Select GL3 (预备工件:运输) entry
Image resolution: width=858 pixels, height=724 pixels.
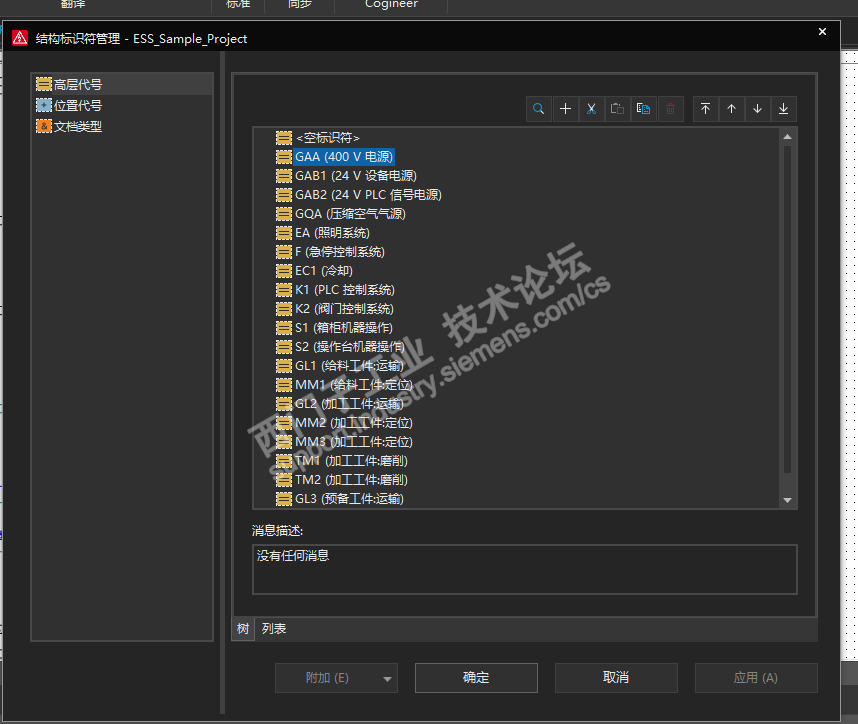349,499
